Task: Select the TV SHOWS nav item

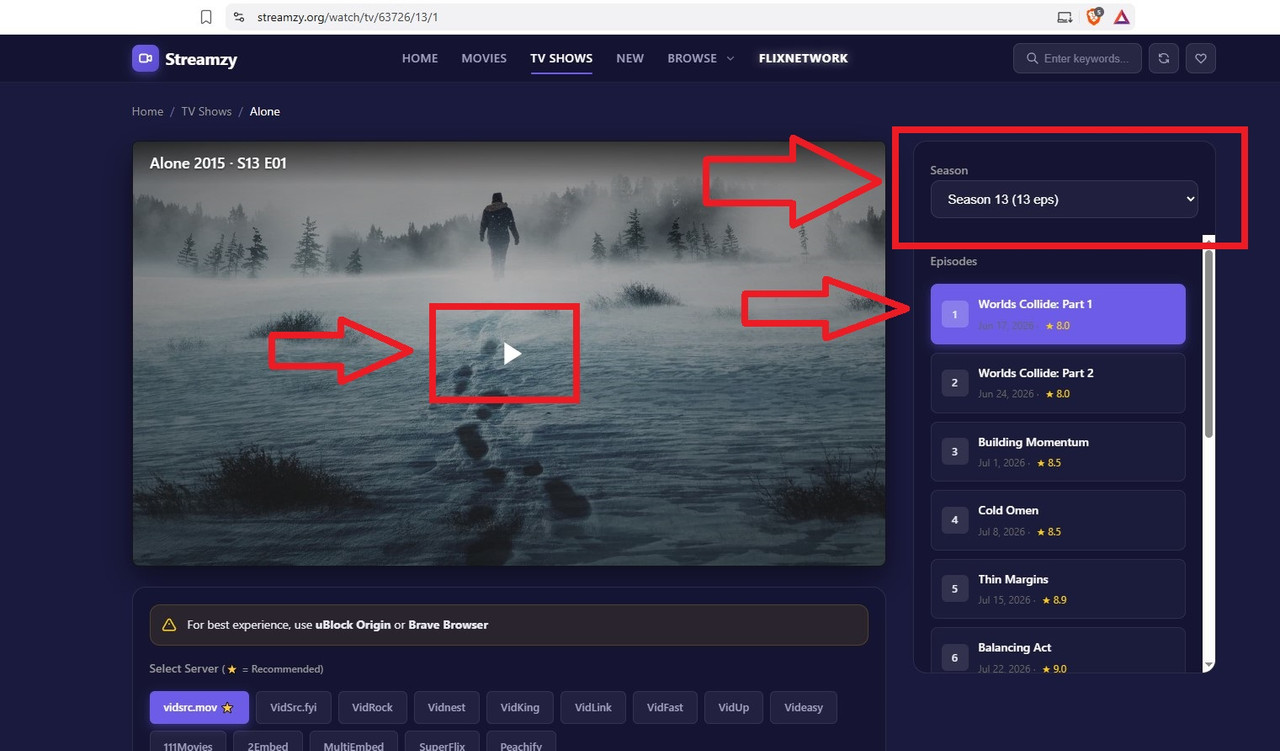Action: coord(561,58)
